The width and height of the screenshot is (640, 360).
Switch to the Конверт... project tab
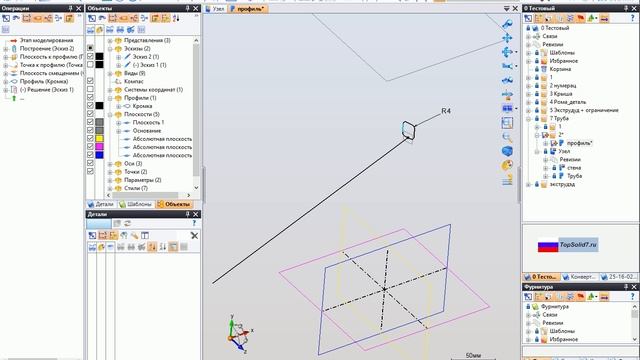point(579,277)
